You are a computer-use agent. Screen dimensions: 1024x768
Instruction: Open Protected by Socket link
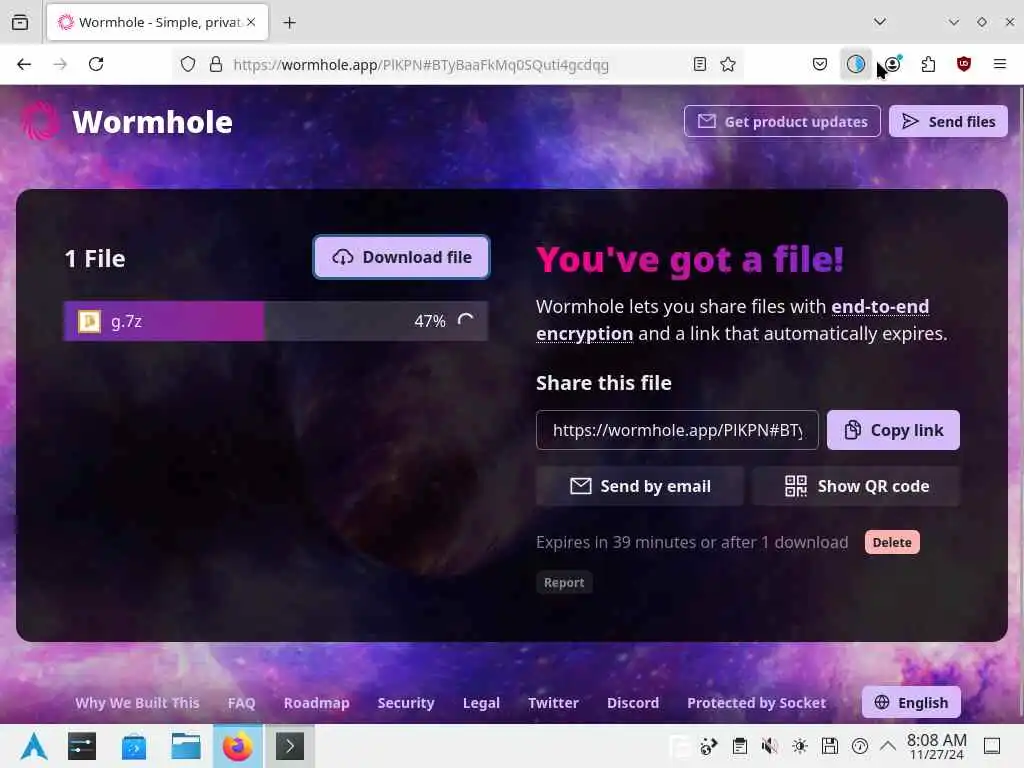coord(756,703)
